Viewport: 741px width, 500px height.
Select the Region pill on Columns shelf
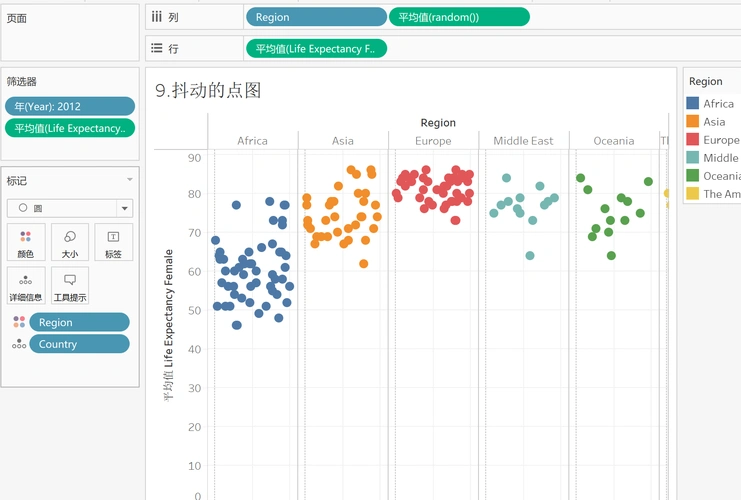tap(315, 17)
